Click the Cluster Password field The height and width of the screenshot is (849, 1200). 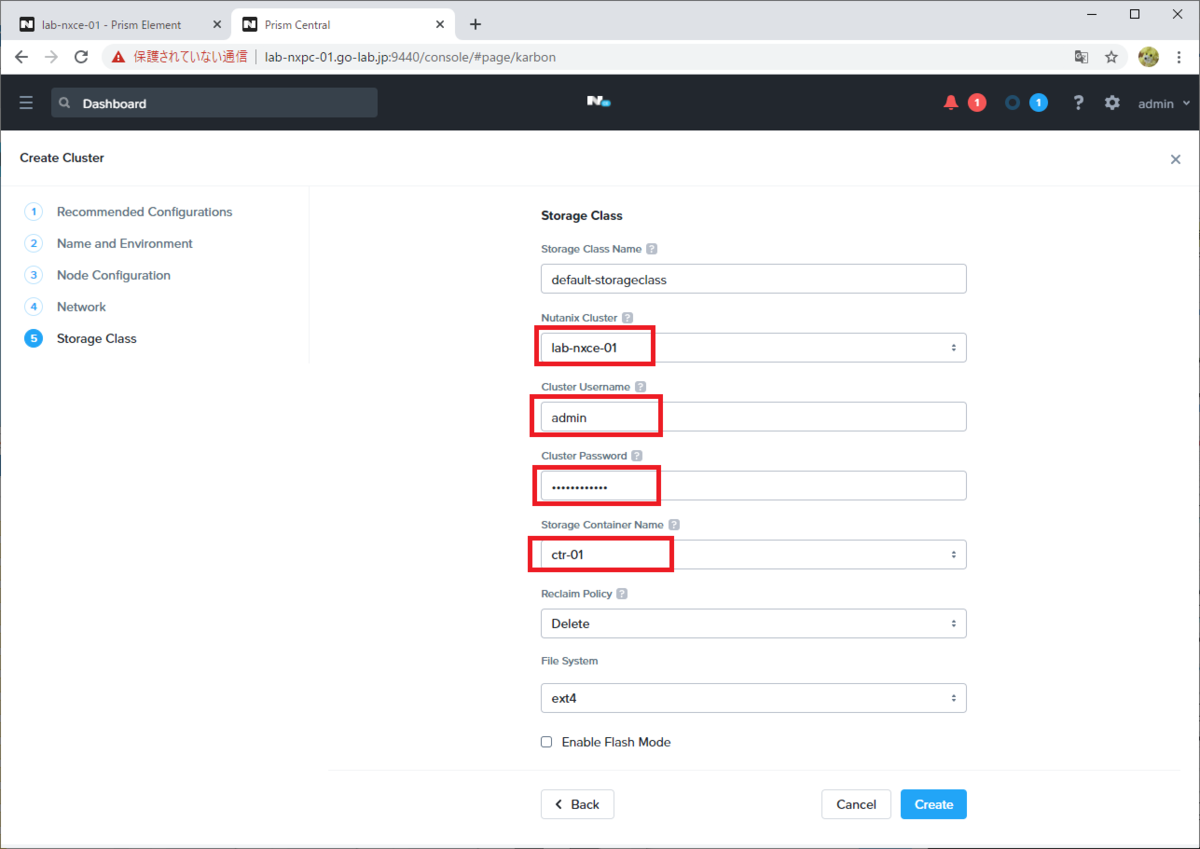753,486
